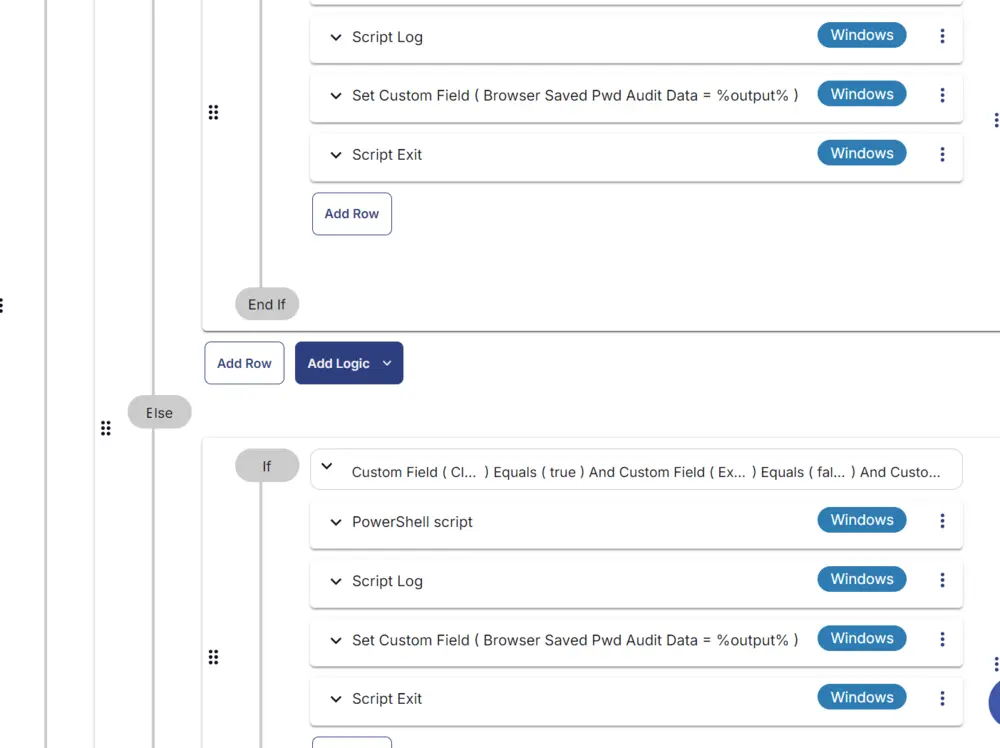
Task: Click Windows badge on lower Script Exit row
Action: [x=862, y=697]
